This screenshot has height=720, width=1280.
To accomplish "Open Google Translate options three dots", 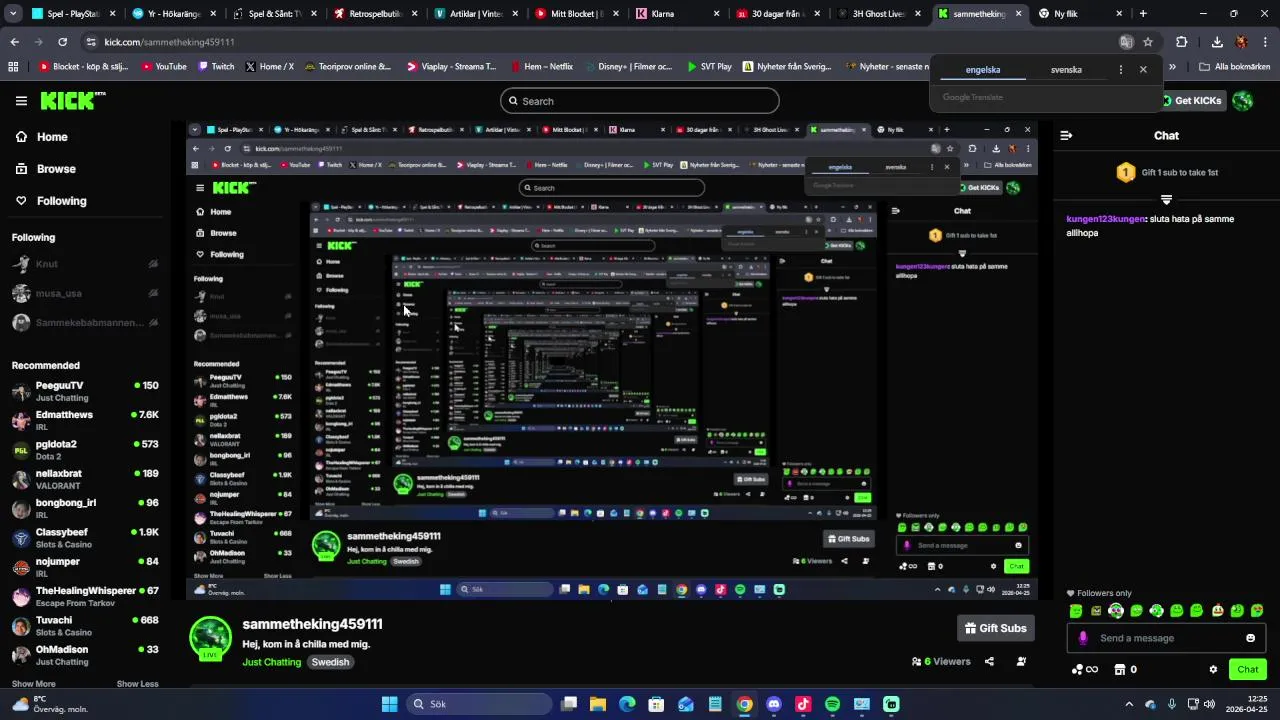I will 1120,70.
